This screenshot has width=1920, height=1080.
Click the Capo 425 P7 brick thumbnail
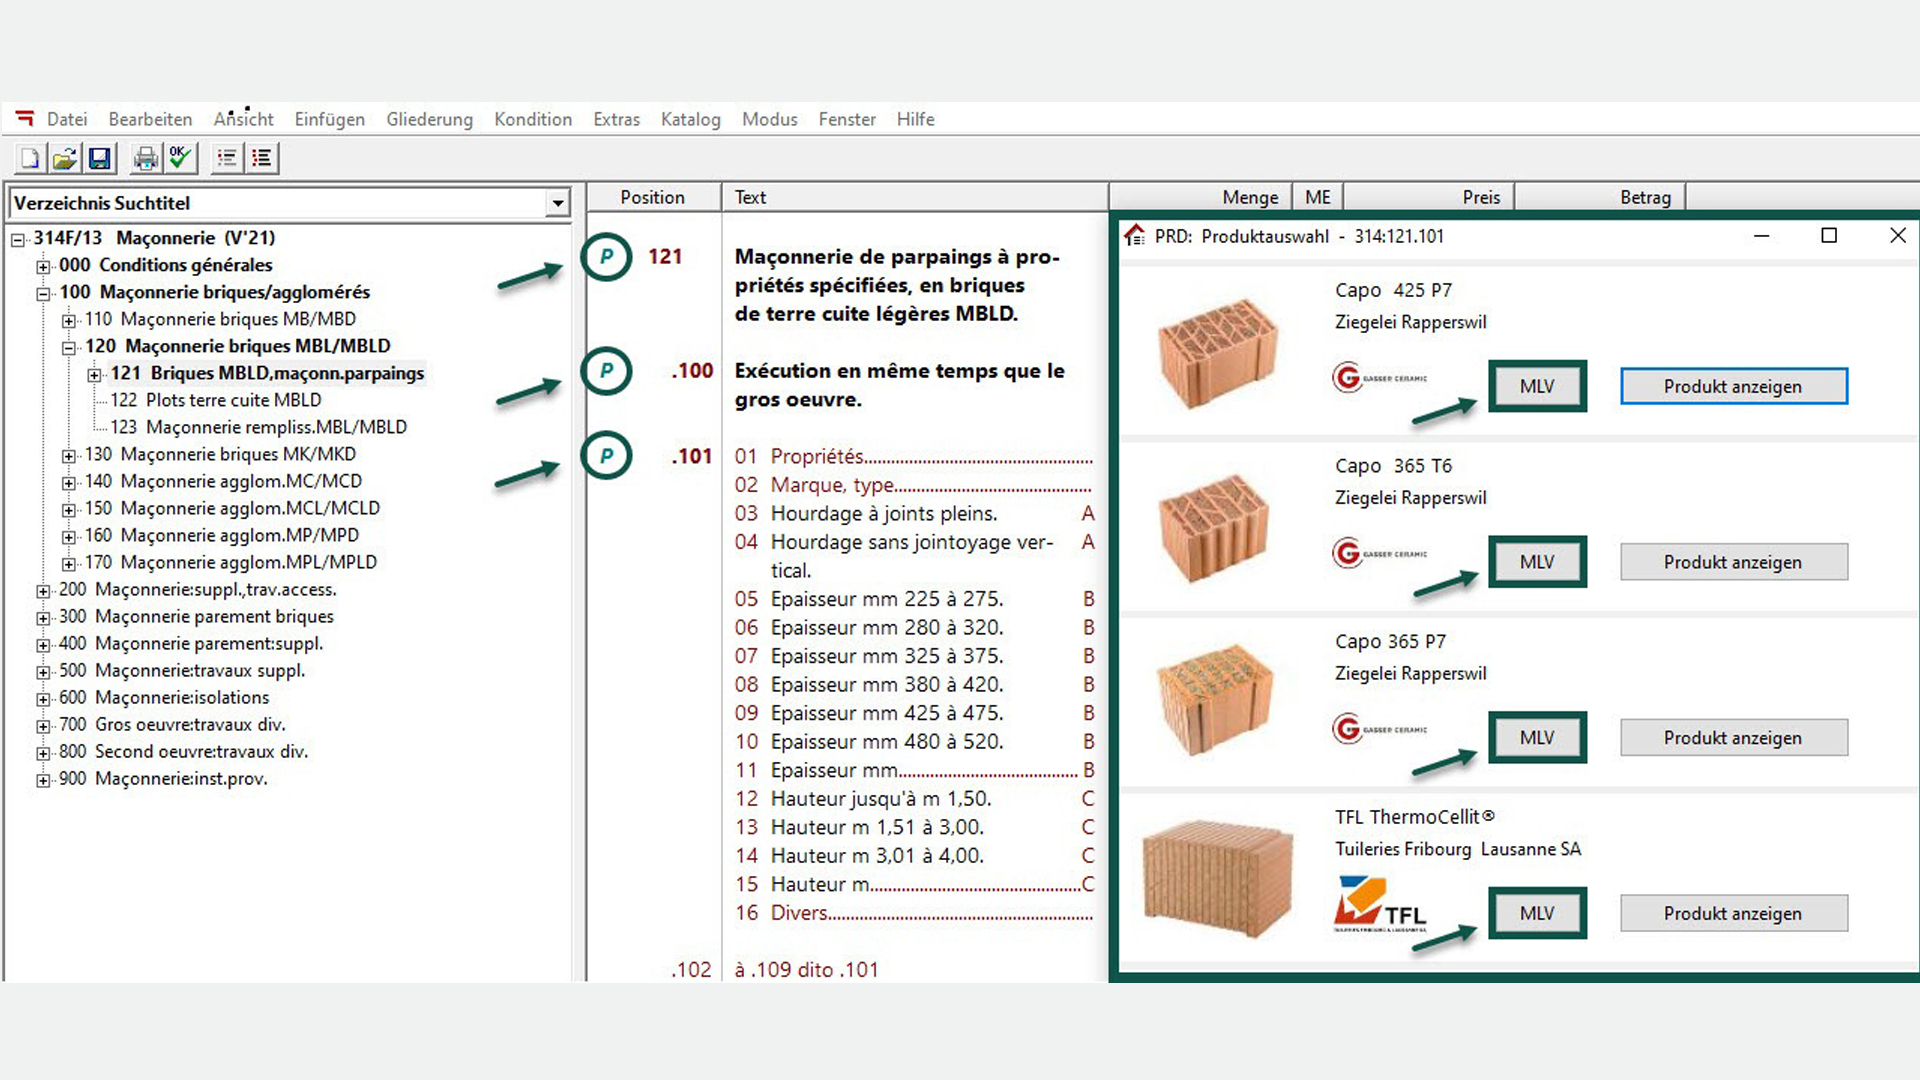pyautogui.click(x=1217, y=353)
